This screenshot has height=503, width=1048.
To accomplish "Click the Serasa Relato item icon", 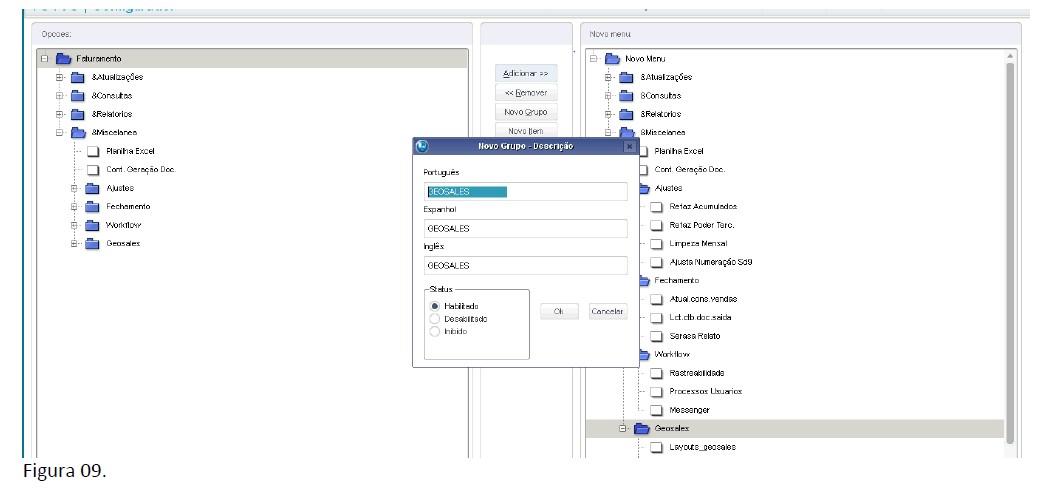I will tap(656, 336).
